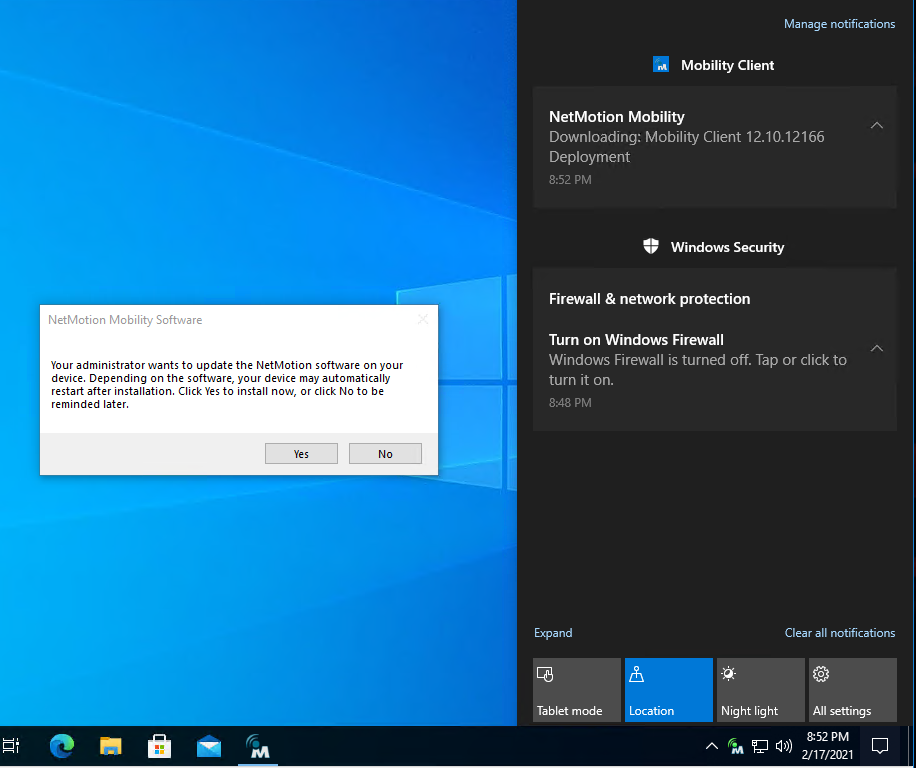Launch Microsoft Edge from taskbar
The image size is (916, 768).
point(62,746)
